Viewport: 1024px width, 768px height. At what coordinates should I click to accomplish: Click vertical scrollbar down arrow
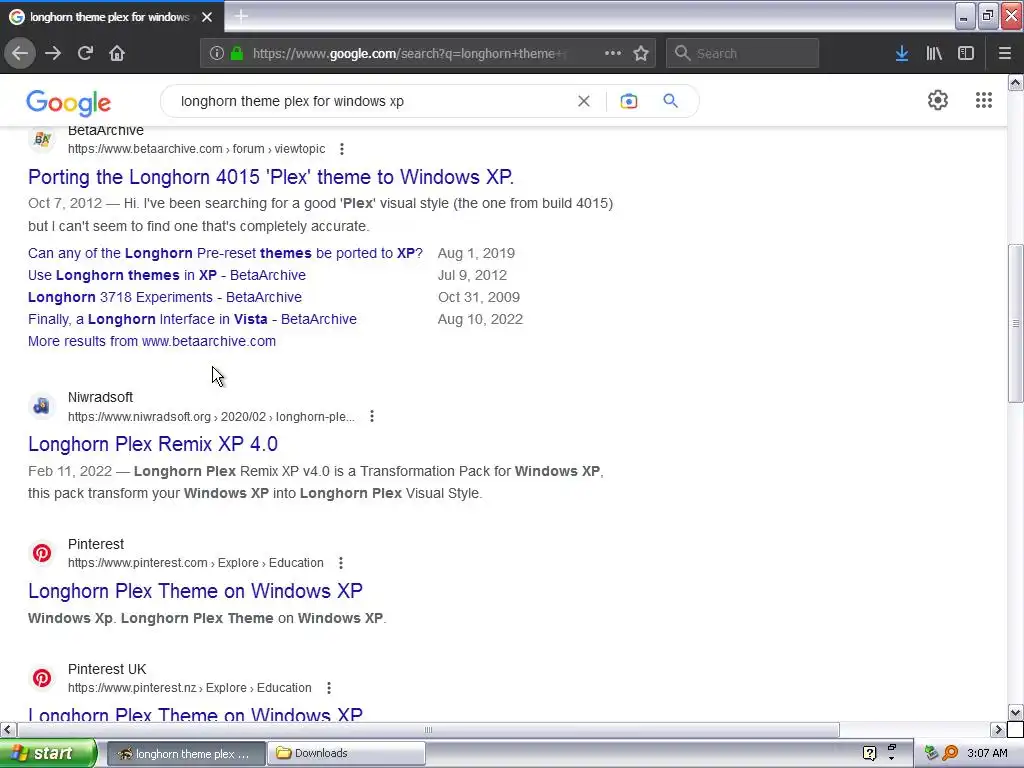pyautogui.click(x=1016, y=712)
